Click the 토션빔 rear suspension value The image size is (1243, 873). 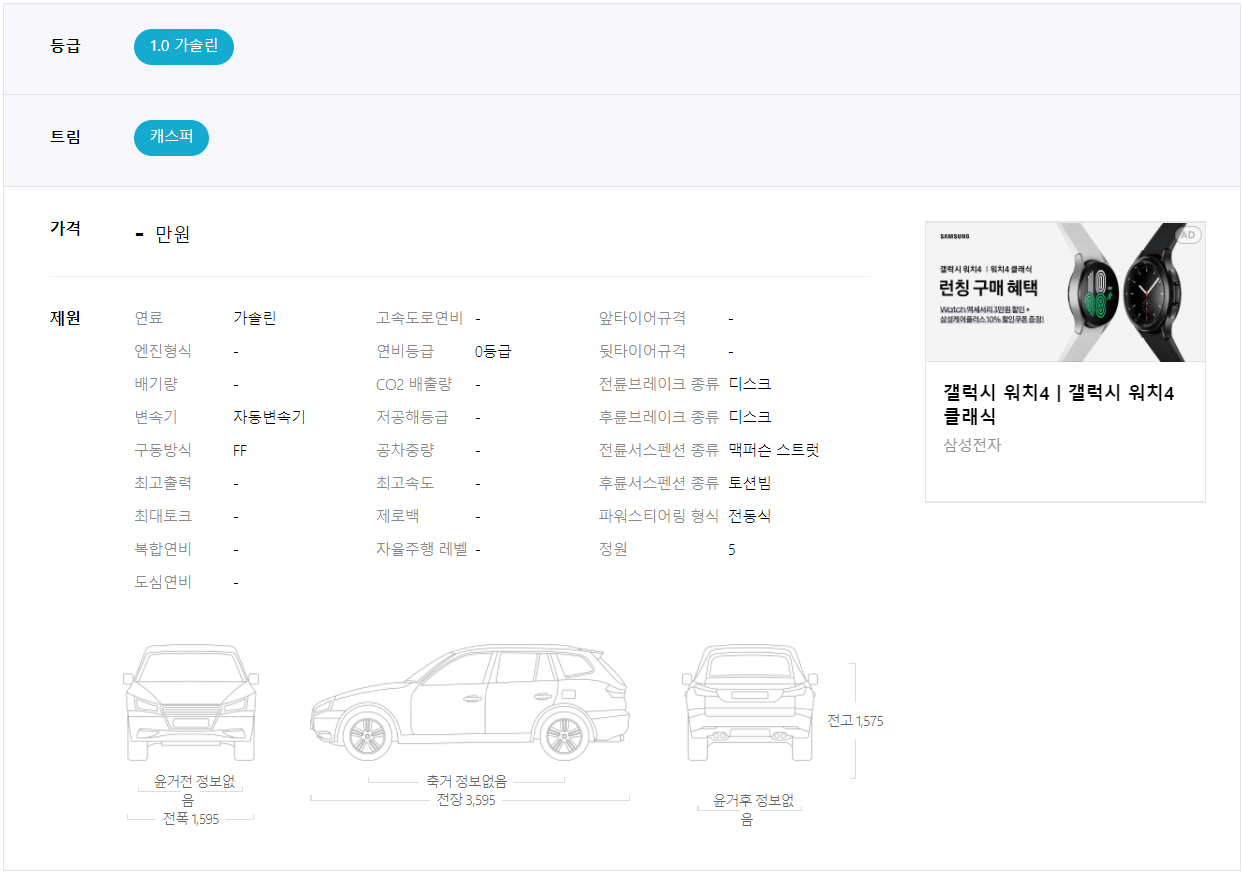[750, 483]
